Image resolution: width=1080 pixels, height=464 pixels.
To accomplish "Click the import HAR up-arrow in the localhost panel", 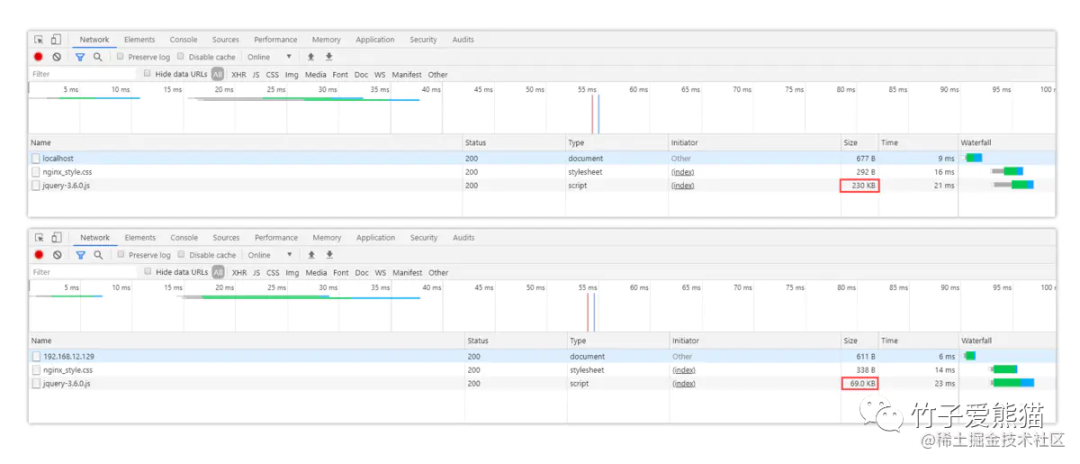I will coord(311,57).
